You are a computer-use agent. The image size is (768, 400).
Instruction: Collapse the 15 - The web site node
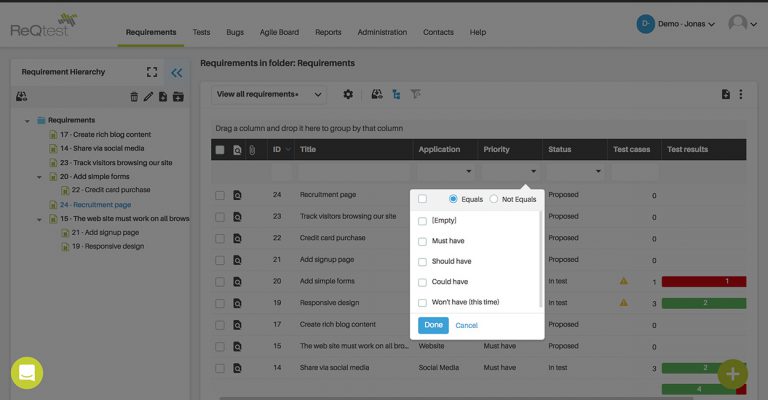39,220
